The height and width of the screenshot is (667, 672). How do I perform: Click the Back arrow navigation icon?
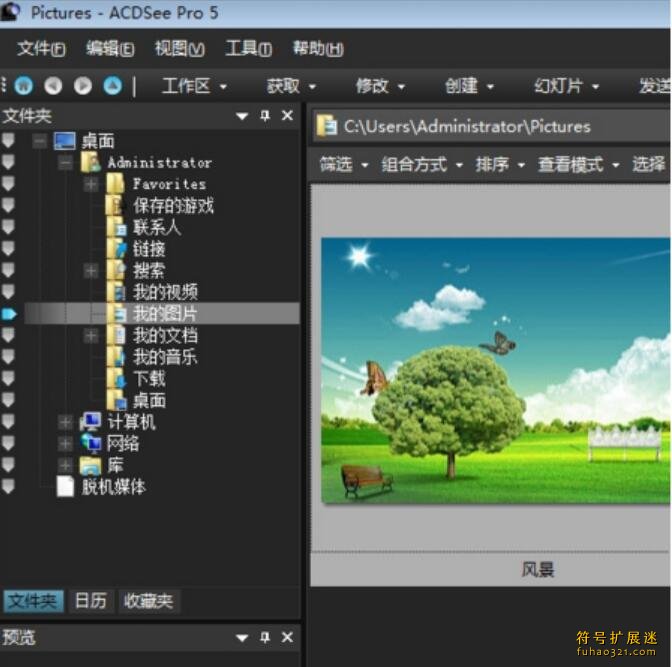53,86
